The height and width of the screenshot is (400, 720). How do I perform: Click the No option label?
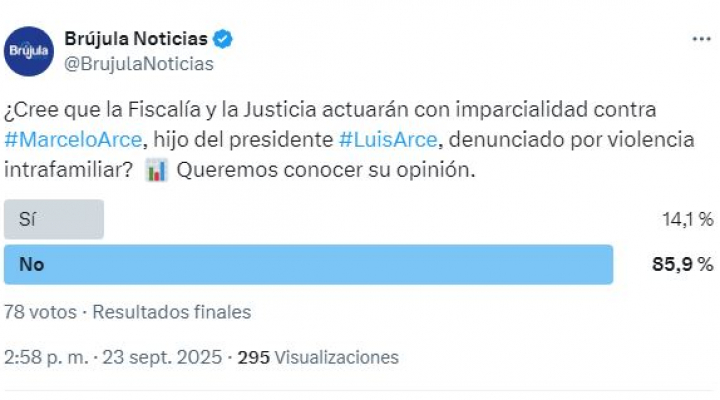pyautogui.click(x=32, y=265)
